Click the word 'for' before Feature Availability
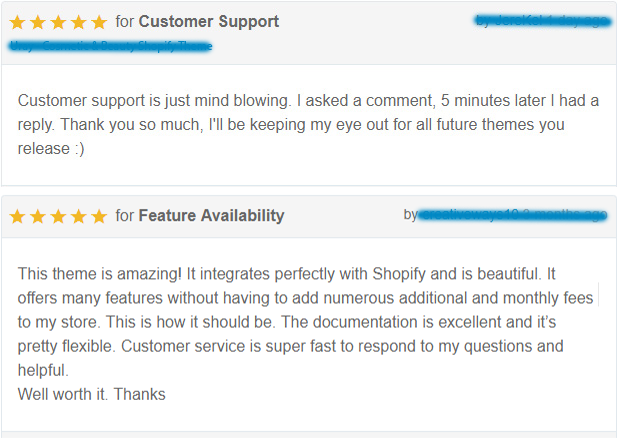 tap(125, 216)
